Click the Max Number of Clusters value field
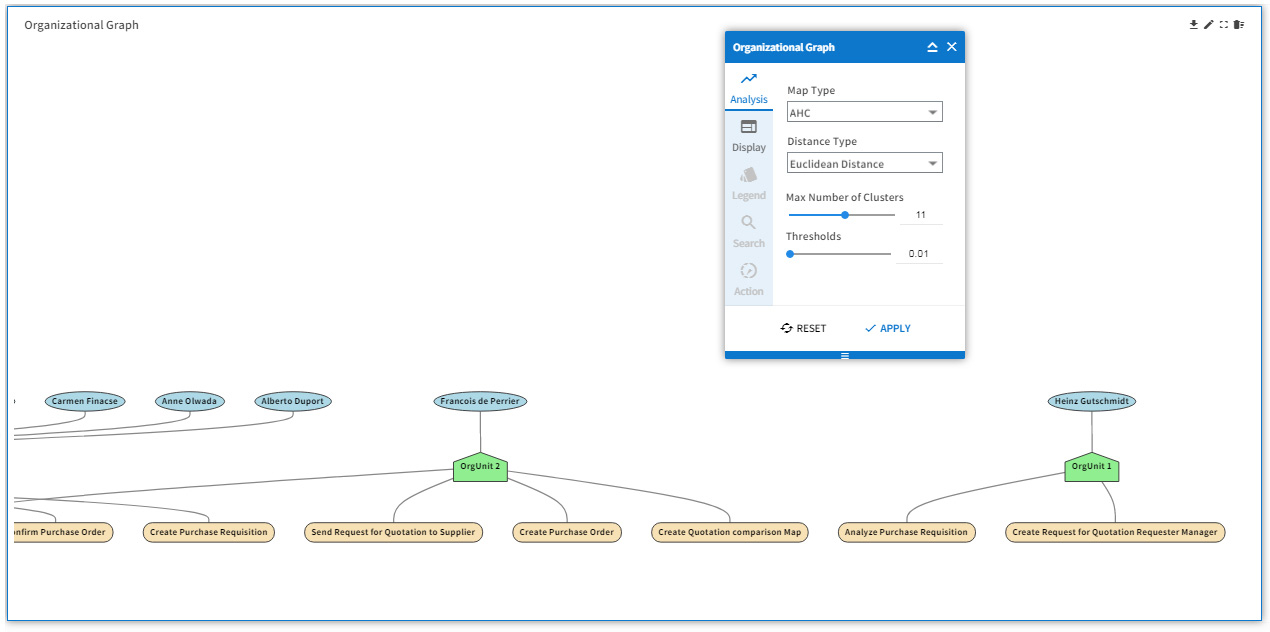The height and width of the screenshot is (632, 1270). (920, 215)
